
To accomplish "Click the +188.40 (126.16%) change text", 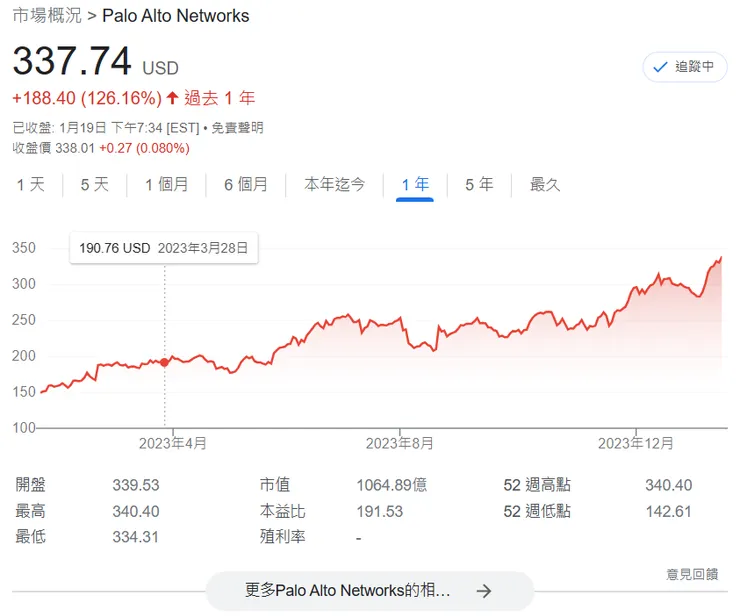I will 87,98.
